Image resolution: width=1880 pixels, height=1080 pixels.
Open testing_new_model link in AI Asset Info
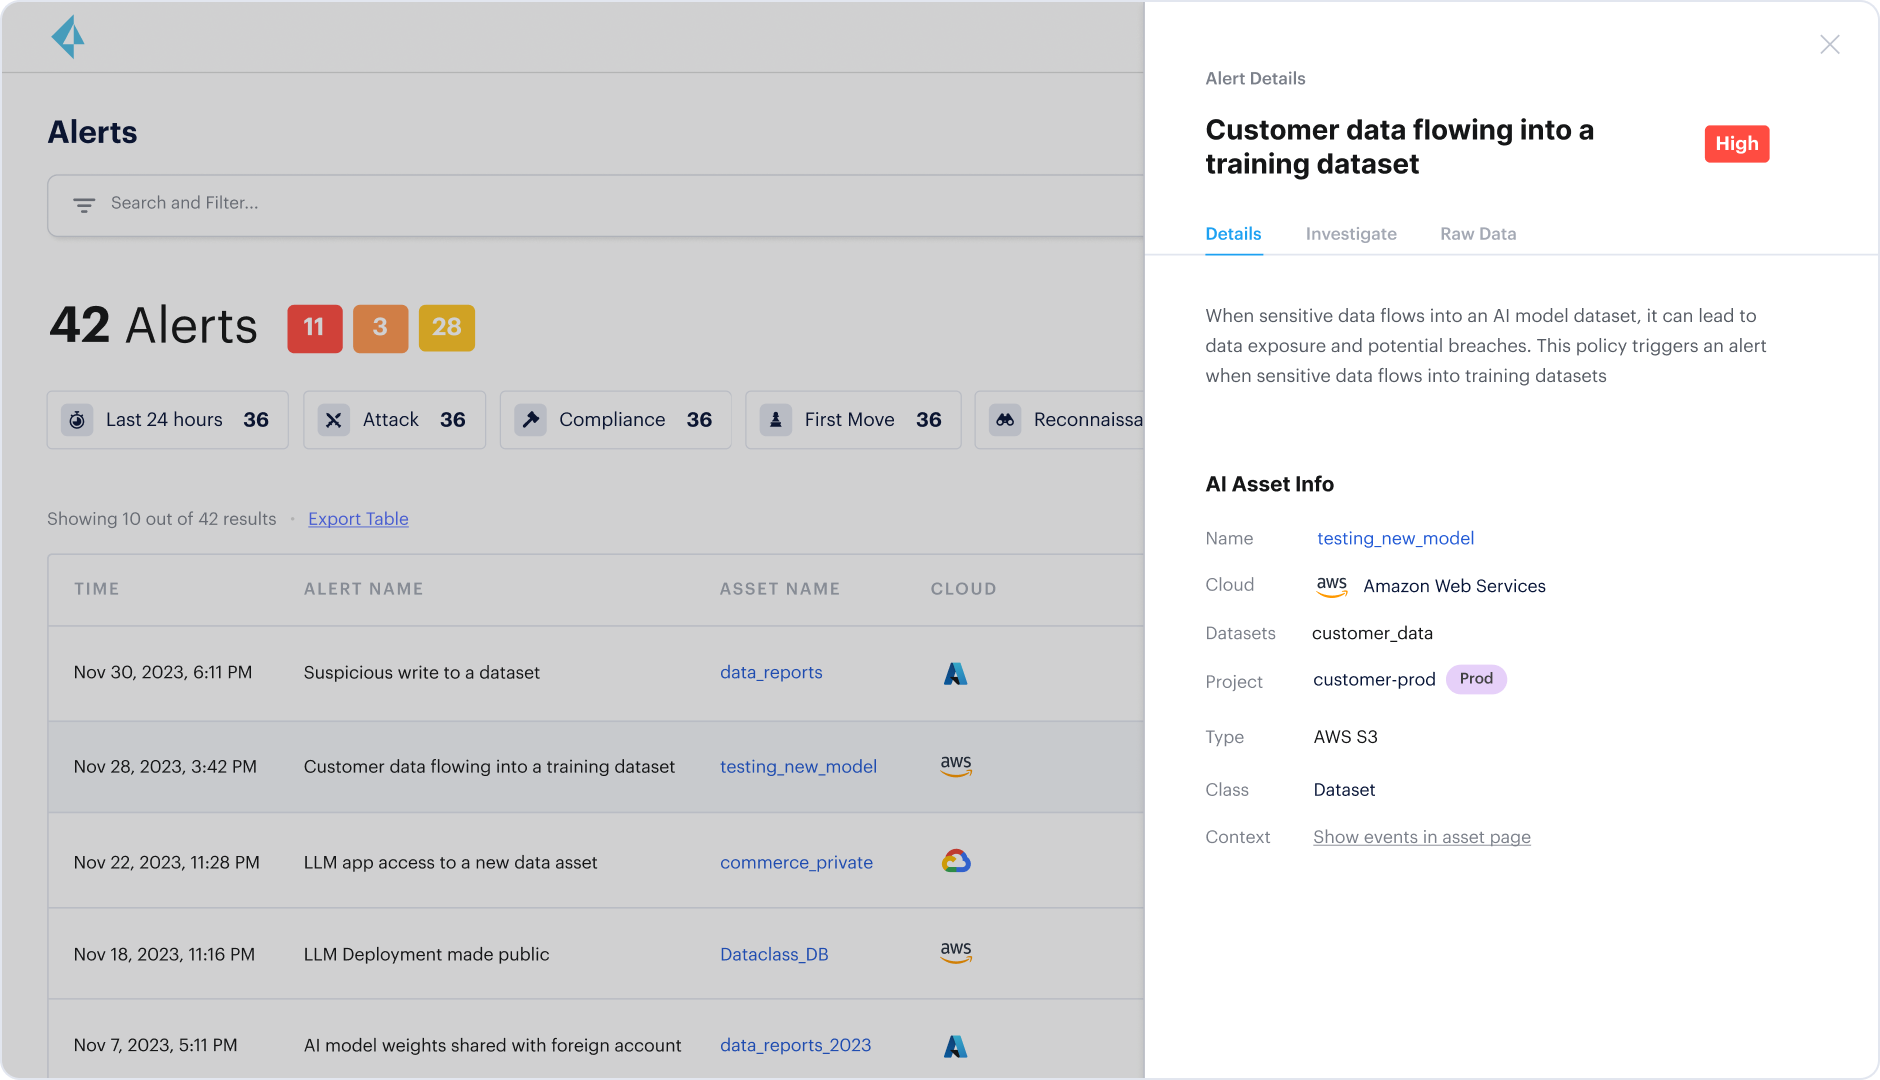click(1395, 538)
